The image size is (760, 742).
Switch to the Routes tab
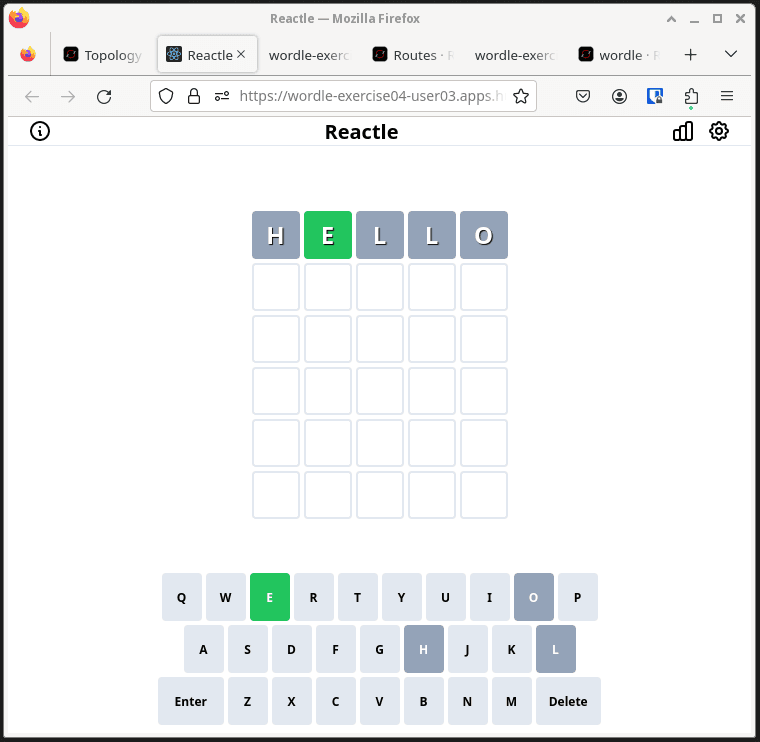click(x=413, y=55)
